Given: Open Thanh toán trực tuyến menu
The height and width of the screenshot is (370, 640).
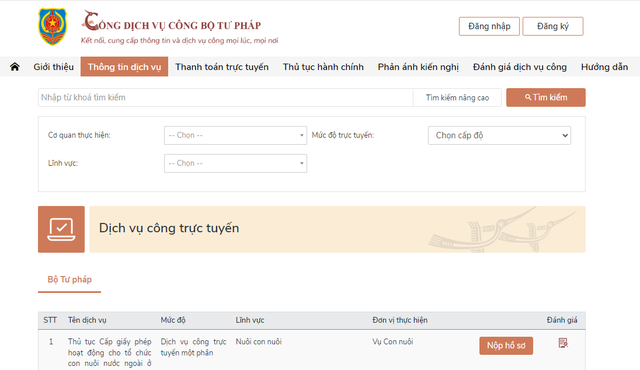Looking at the screenshot, I should [x=222, y=67].
